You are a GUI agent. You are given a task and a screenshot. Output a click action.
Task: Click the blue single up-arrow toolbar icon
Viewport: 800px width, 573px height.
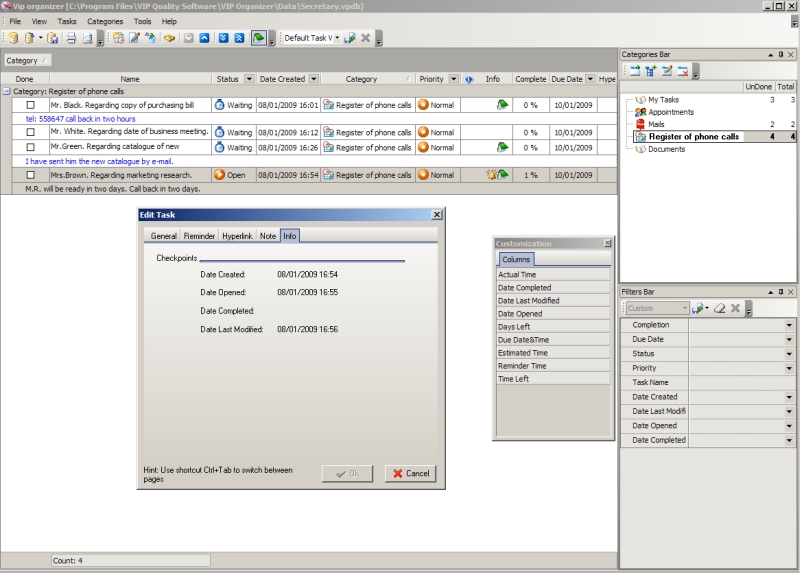coord(204,38)
